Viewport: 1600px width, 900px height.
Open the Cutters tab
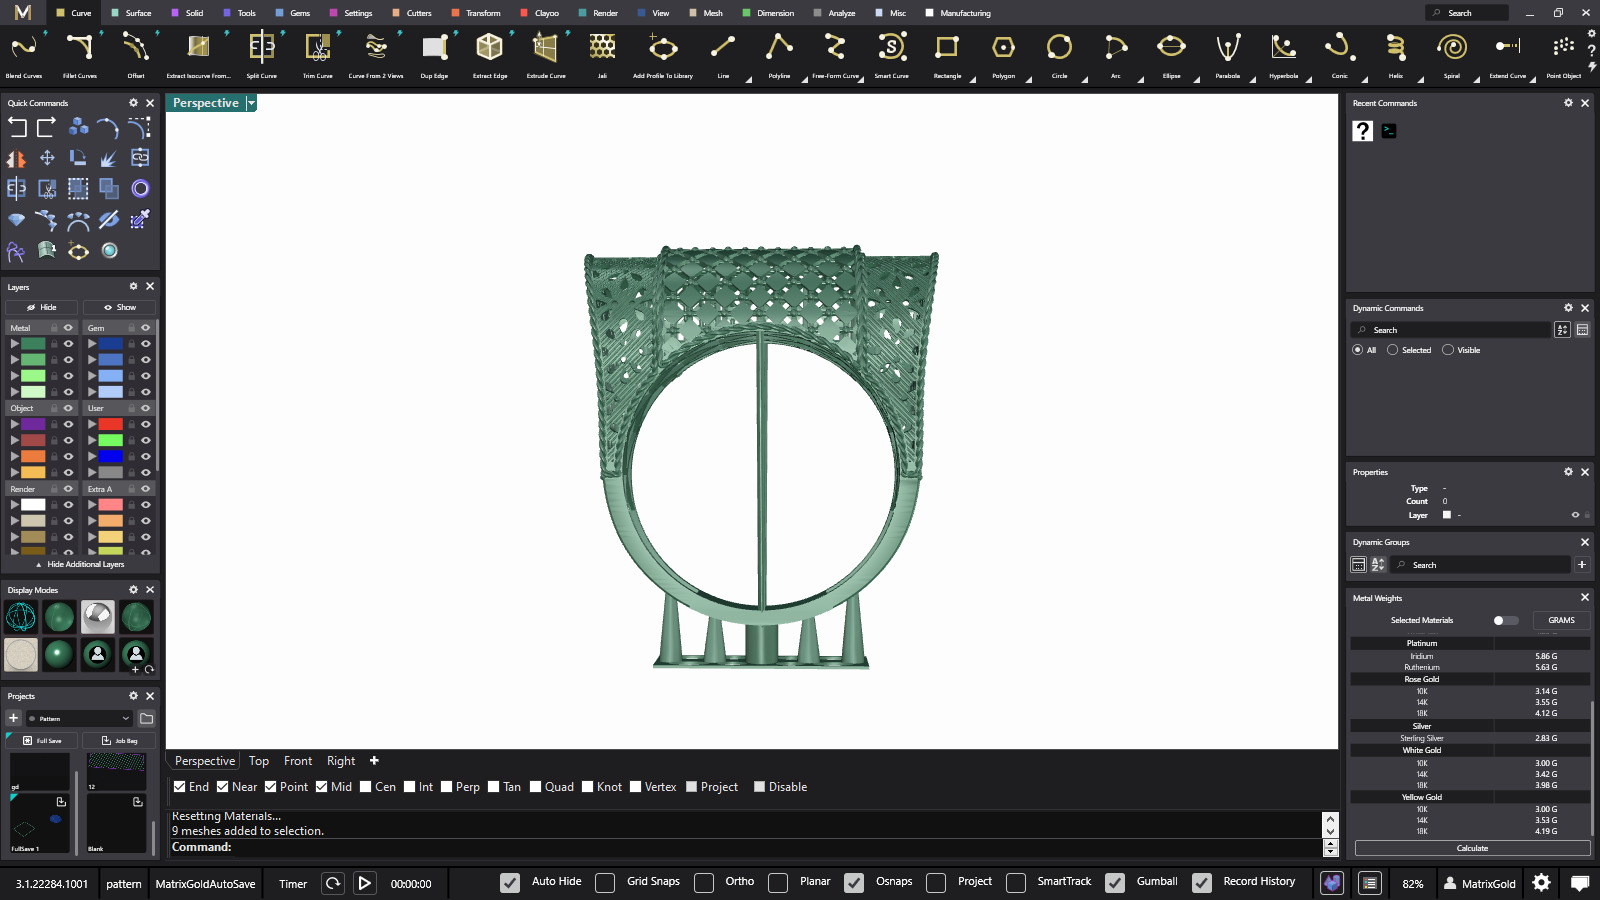tap(412, 13)
